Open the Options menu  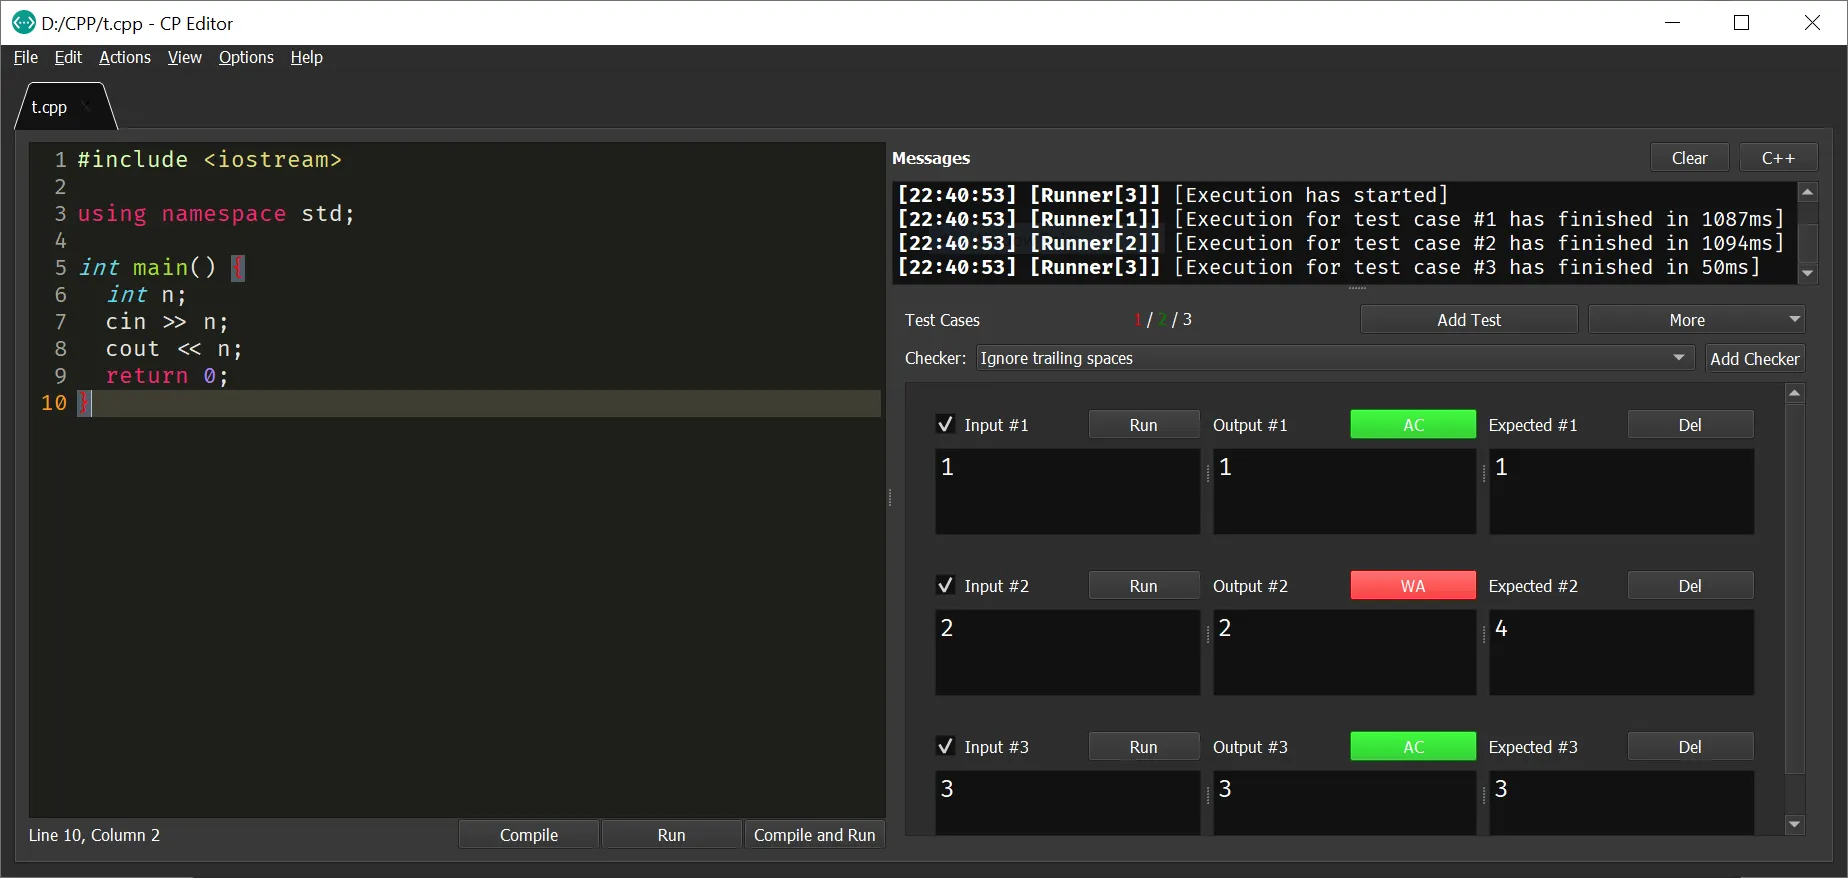pos(246,57)
